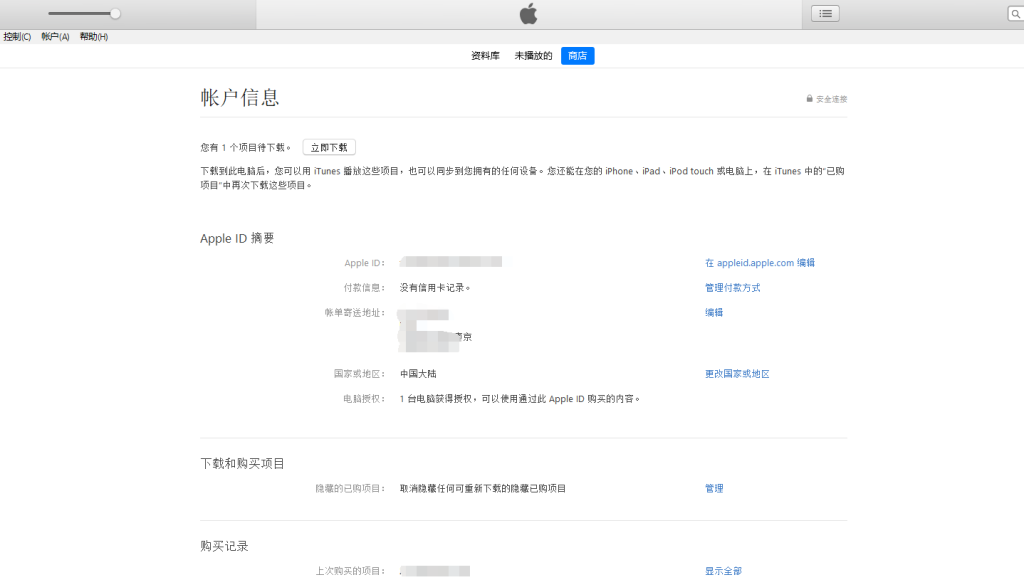Click the 显示全部 link
This screenshot has width=1024, height=580.
723,571
